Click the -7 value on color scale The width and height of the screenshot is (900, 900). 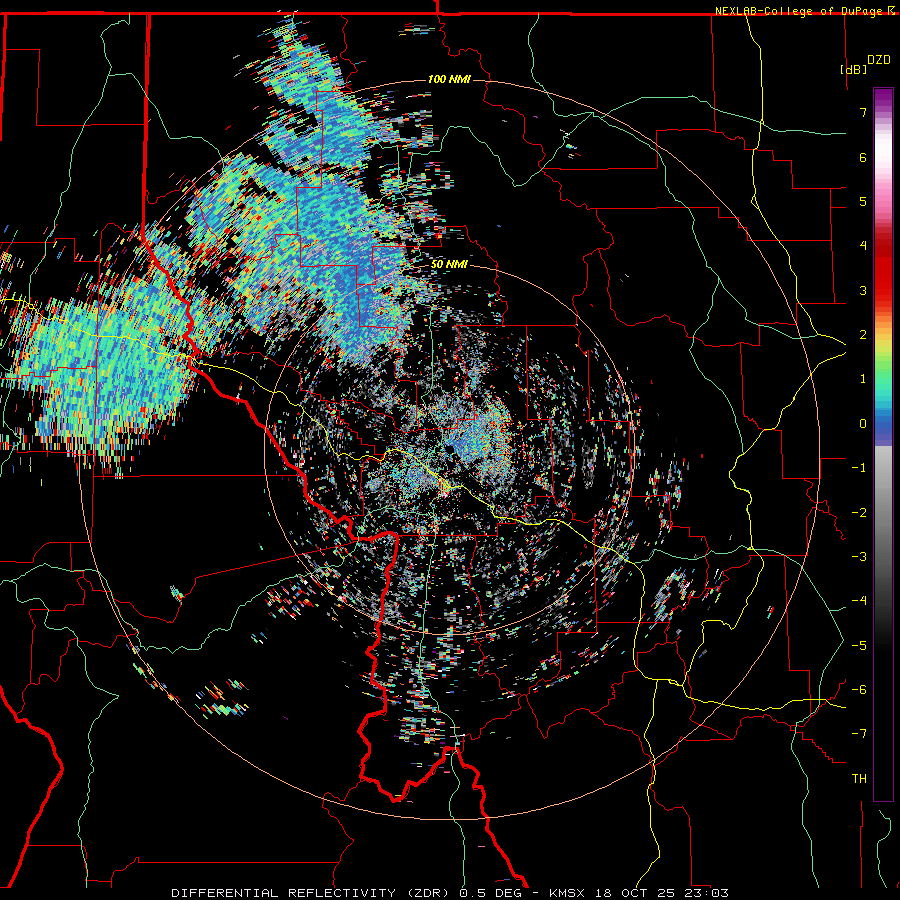coord(859,734)
